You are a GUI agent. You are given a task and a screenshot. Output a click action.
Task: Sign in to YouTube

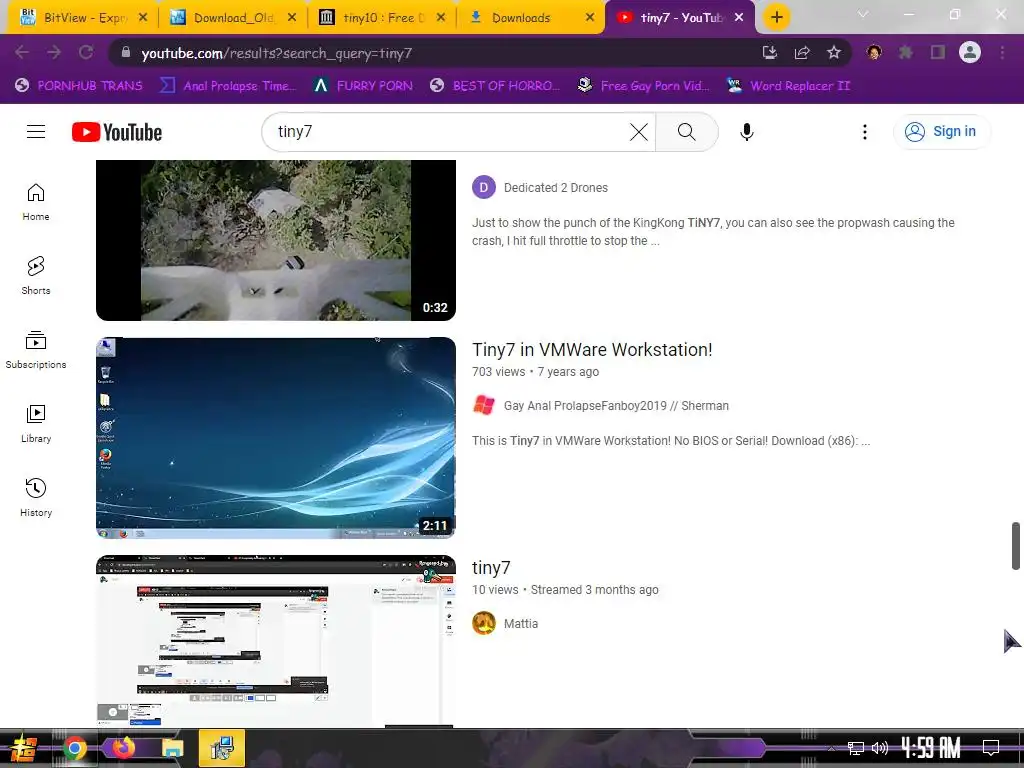point(941,132)
